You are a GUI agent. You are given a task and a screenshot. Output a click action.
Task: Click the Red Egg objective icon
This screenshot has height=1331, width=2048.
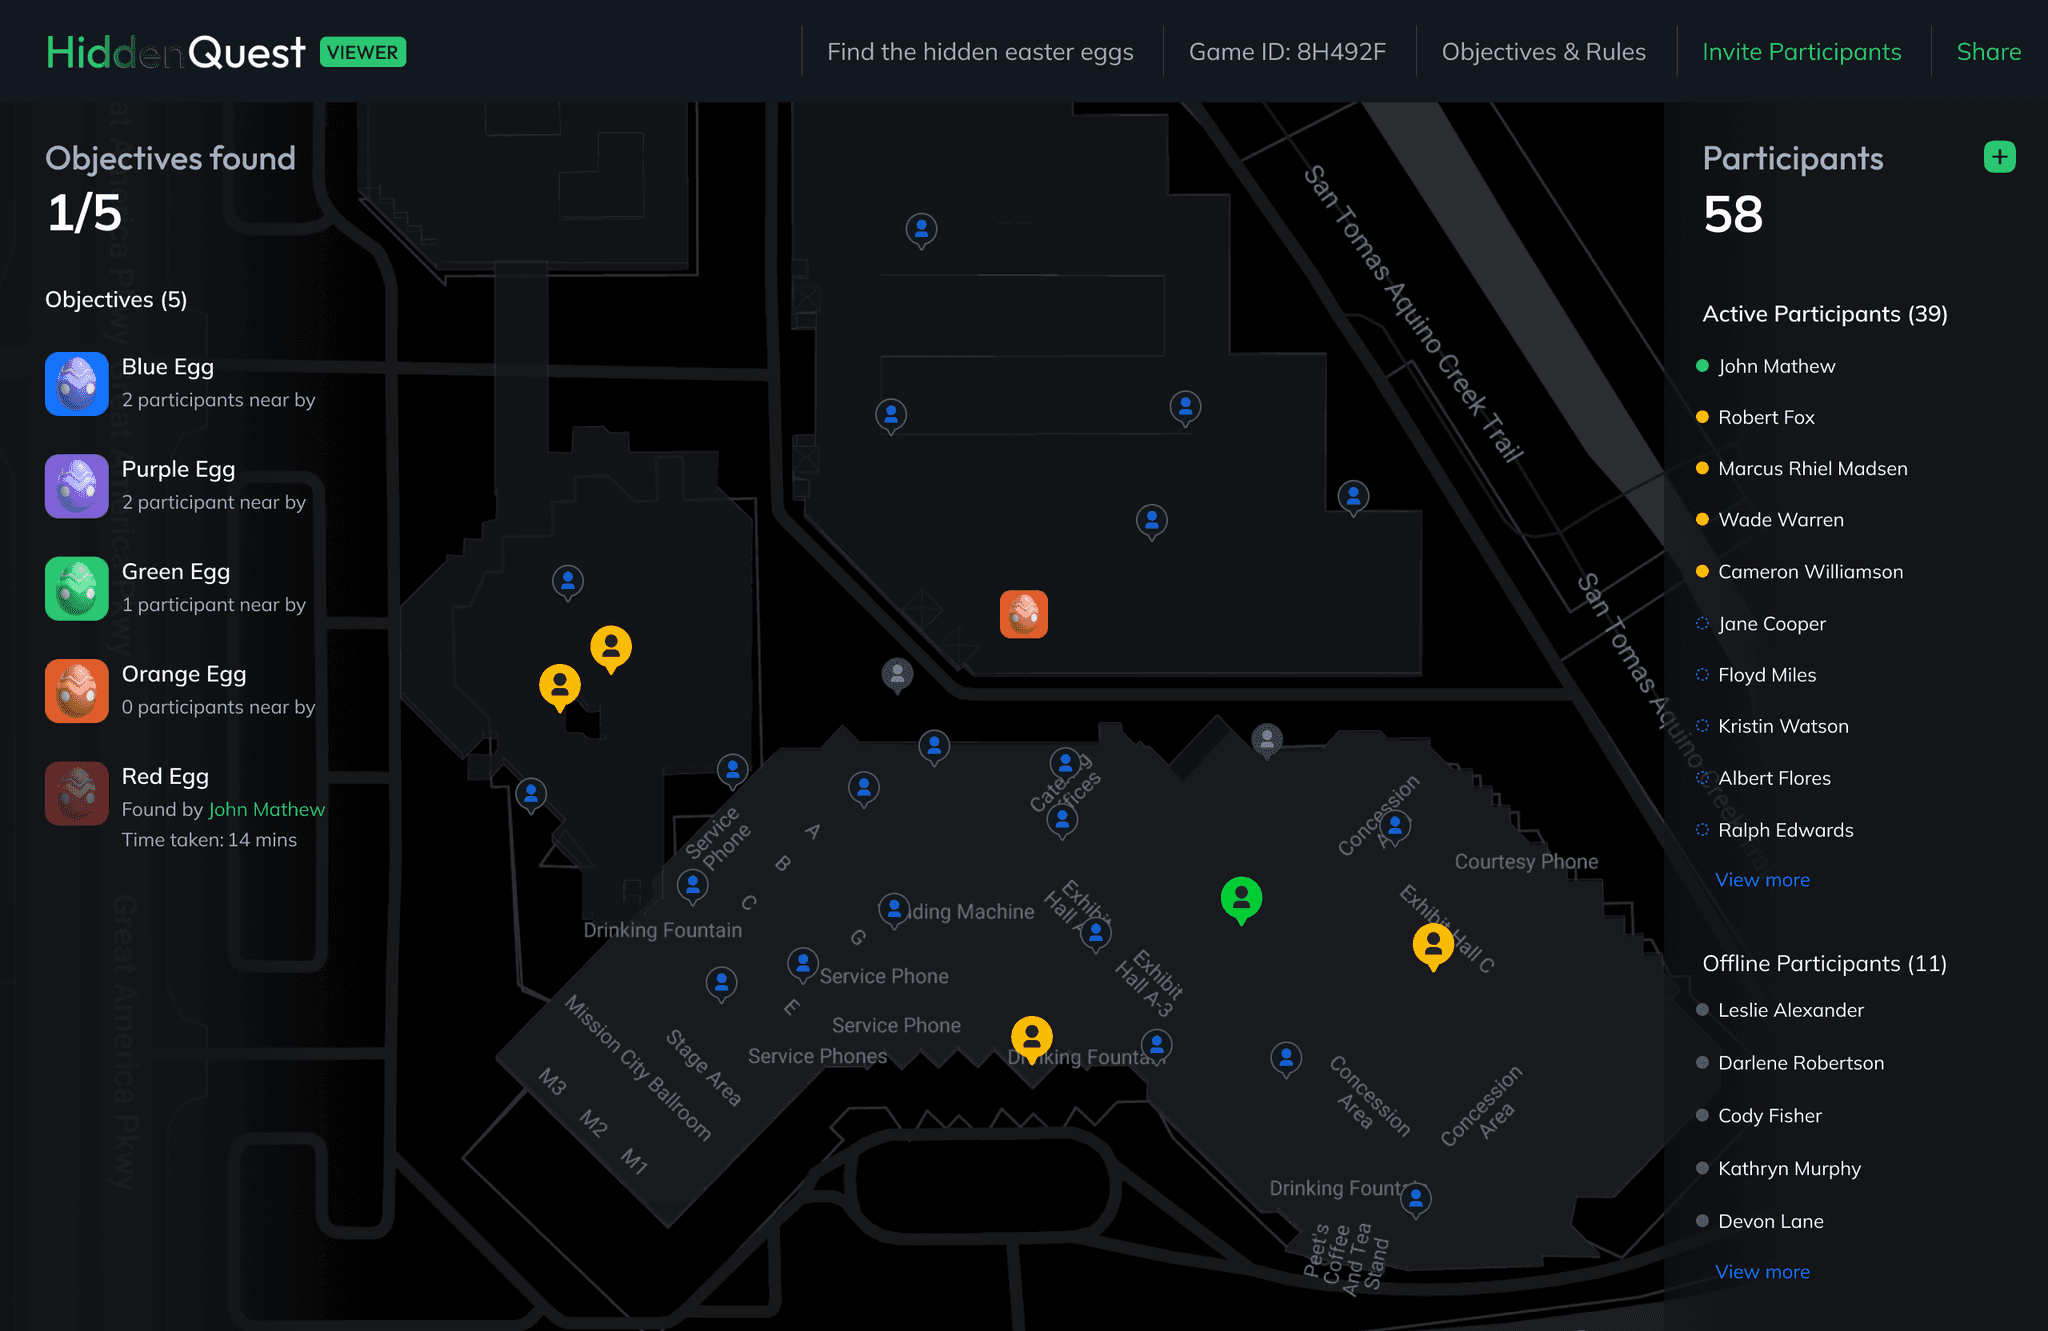[77, 793]
